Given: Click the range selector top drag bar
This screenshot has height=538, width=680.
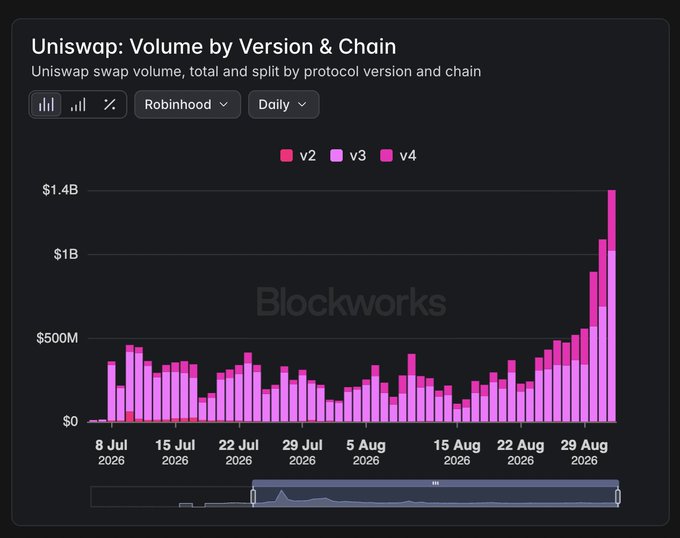Looking at the screenshot, I should point(435,483).
